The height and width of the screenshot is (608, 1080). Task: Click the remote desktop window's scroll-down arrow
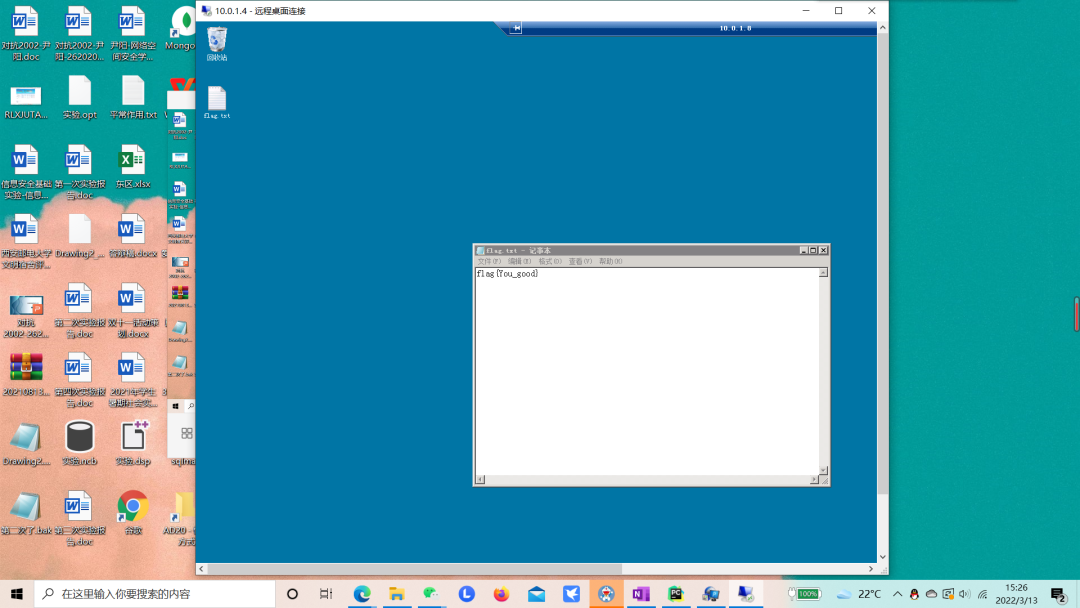882,557
